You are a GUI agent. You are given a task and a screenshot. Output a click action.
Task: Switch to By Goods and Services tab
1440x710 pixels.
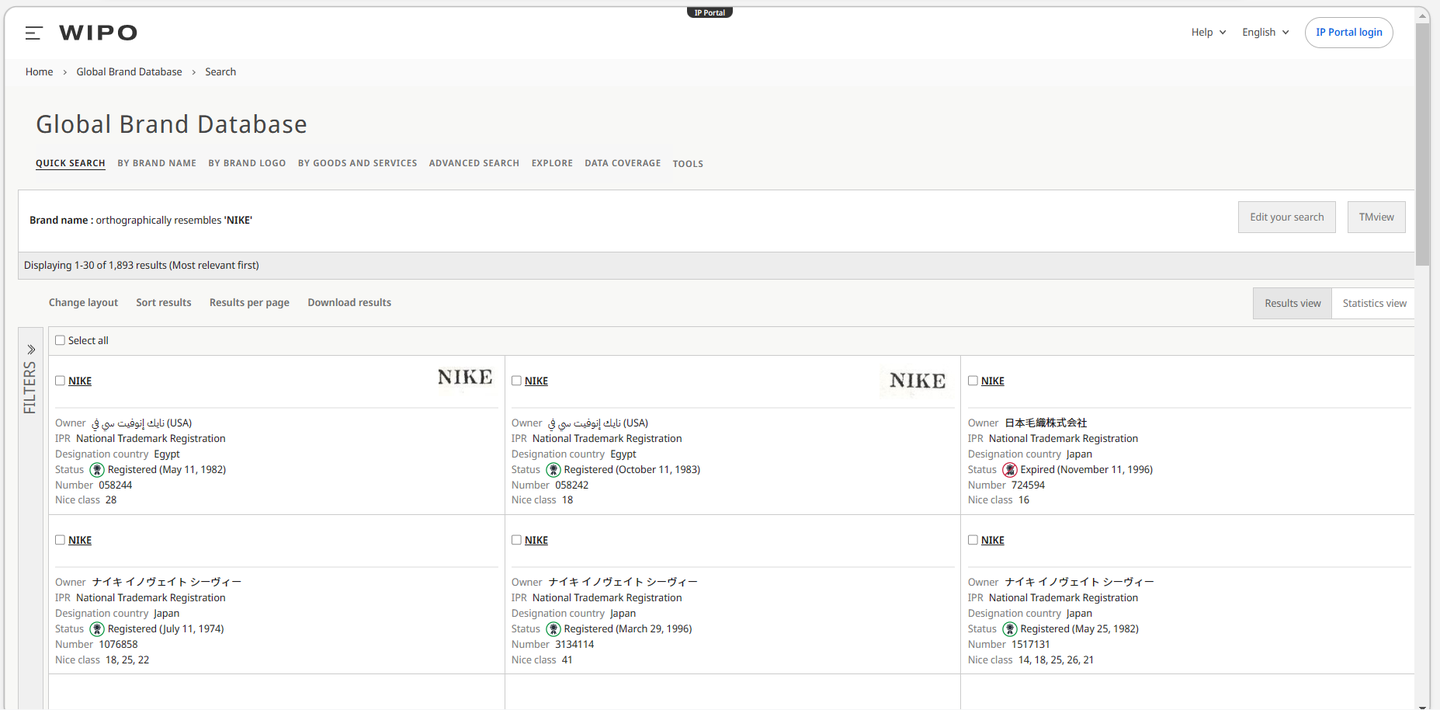(x=357, y=163)
